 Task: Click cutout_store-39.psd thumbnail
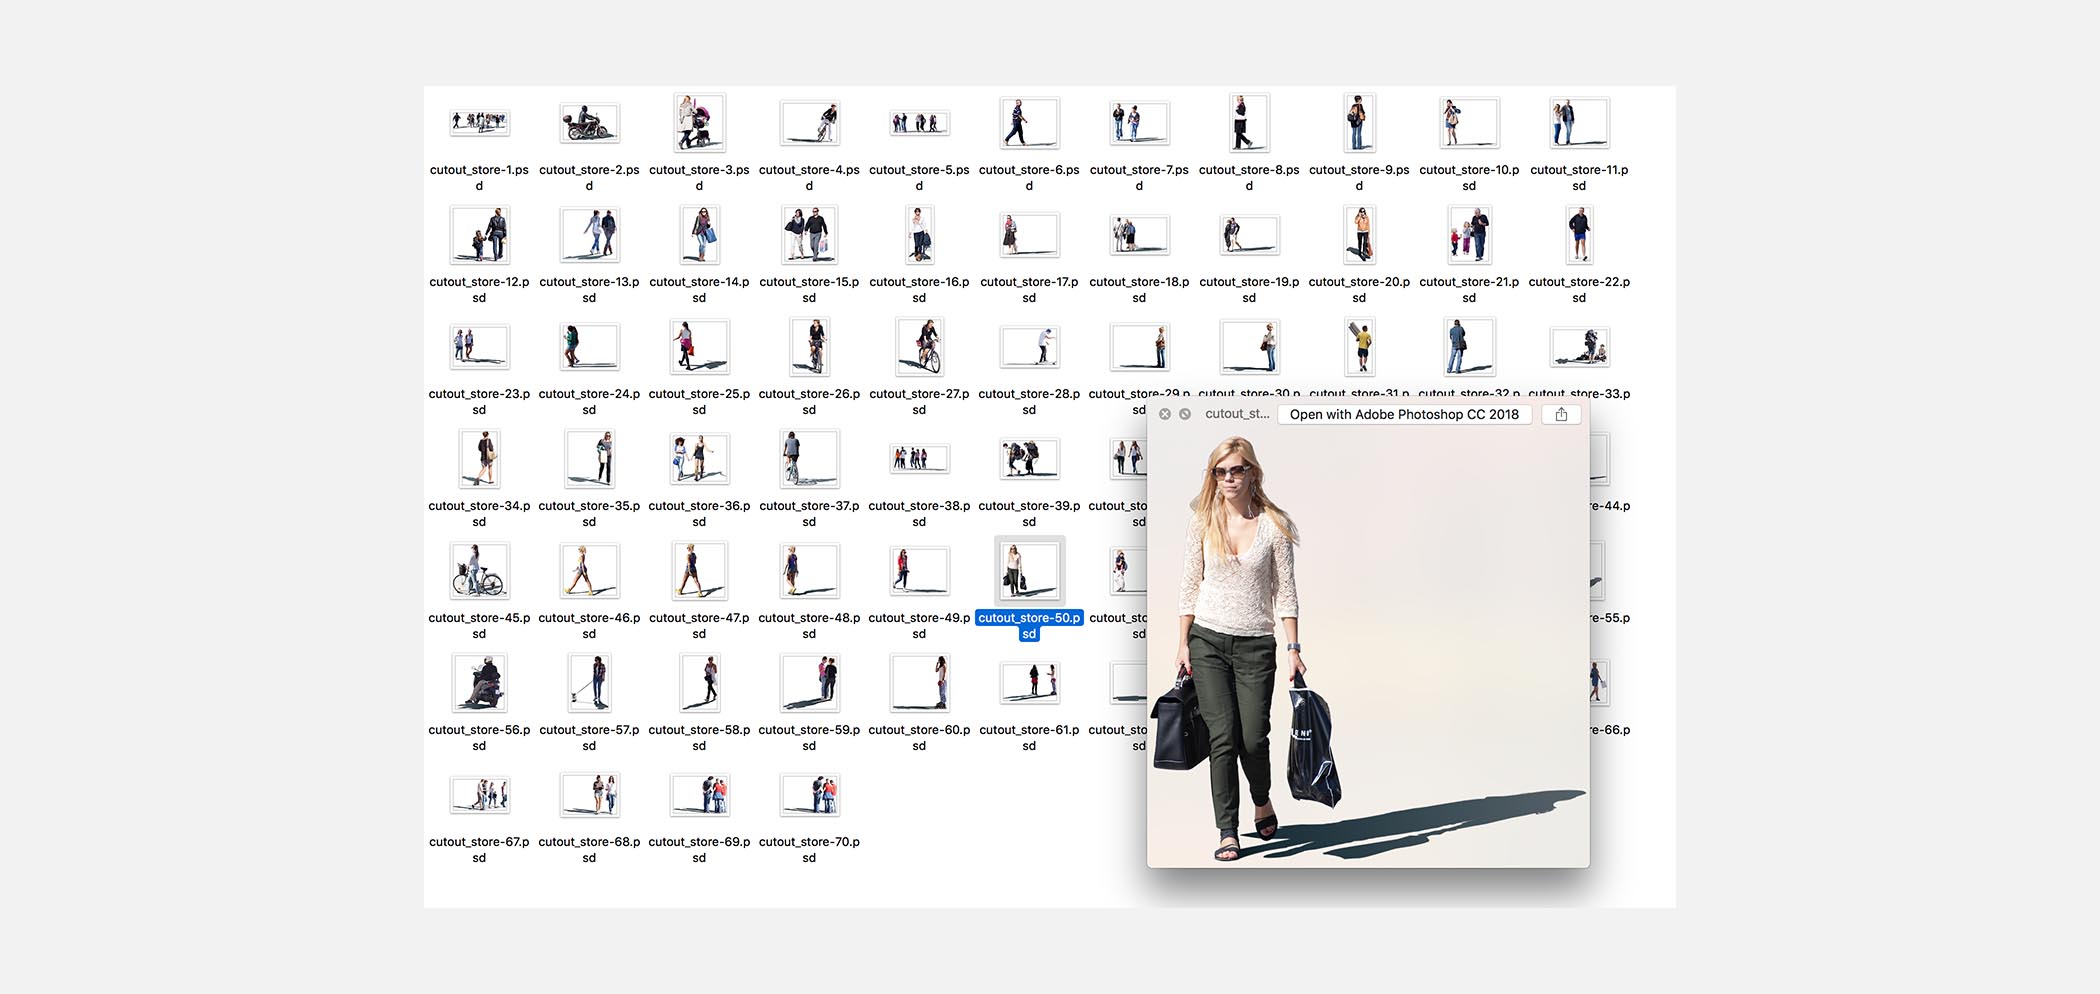click(x=1030, y=459)
